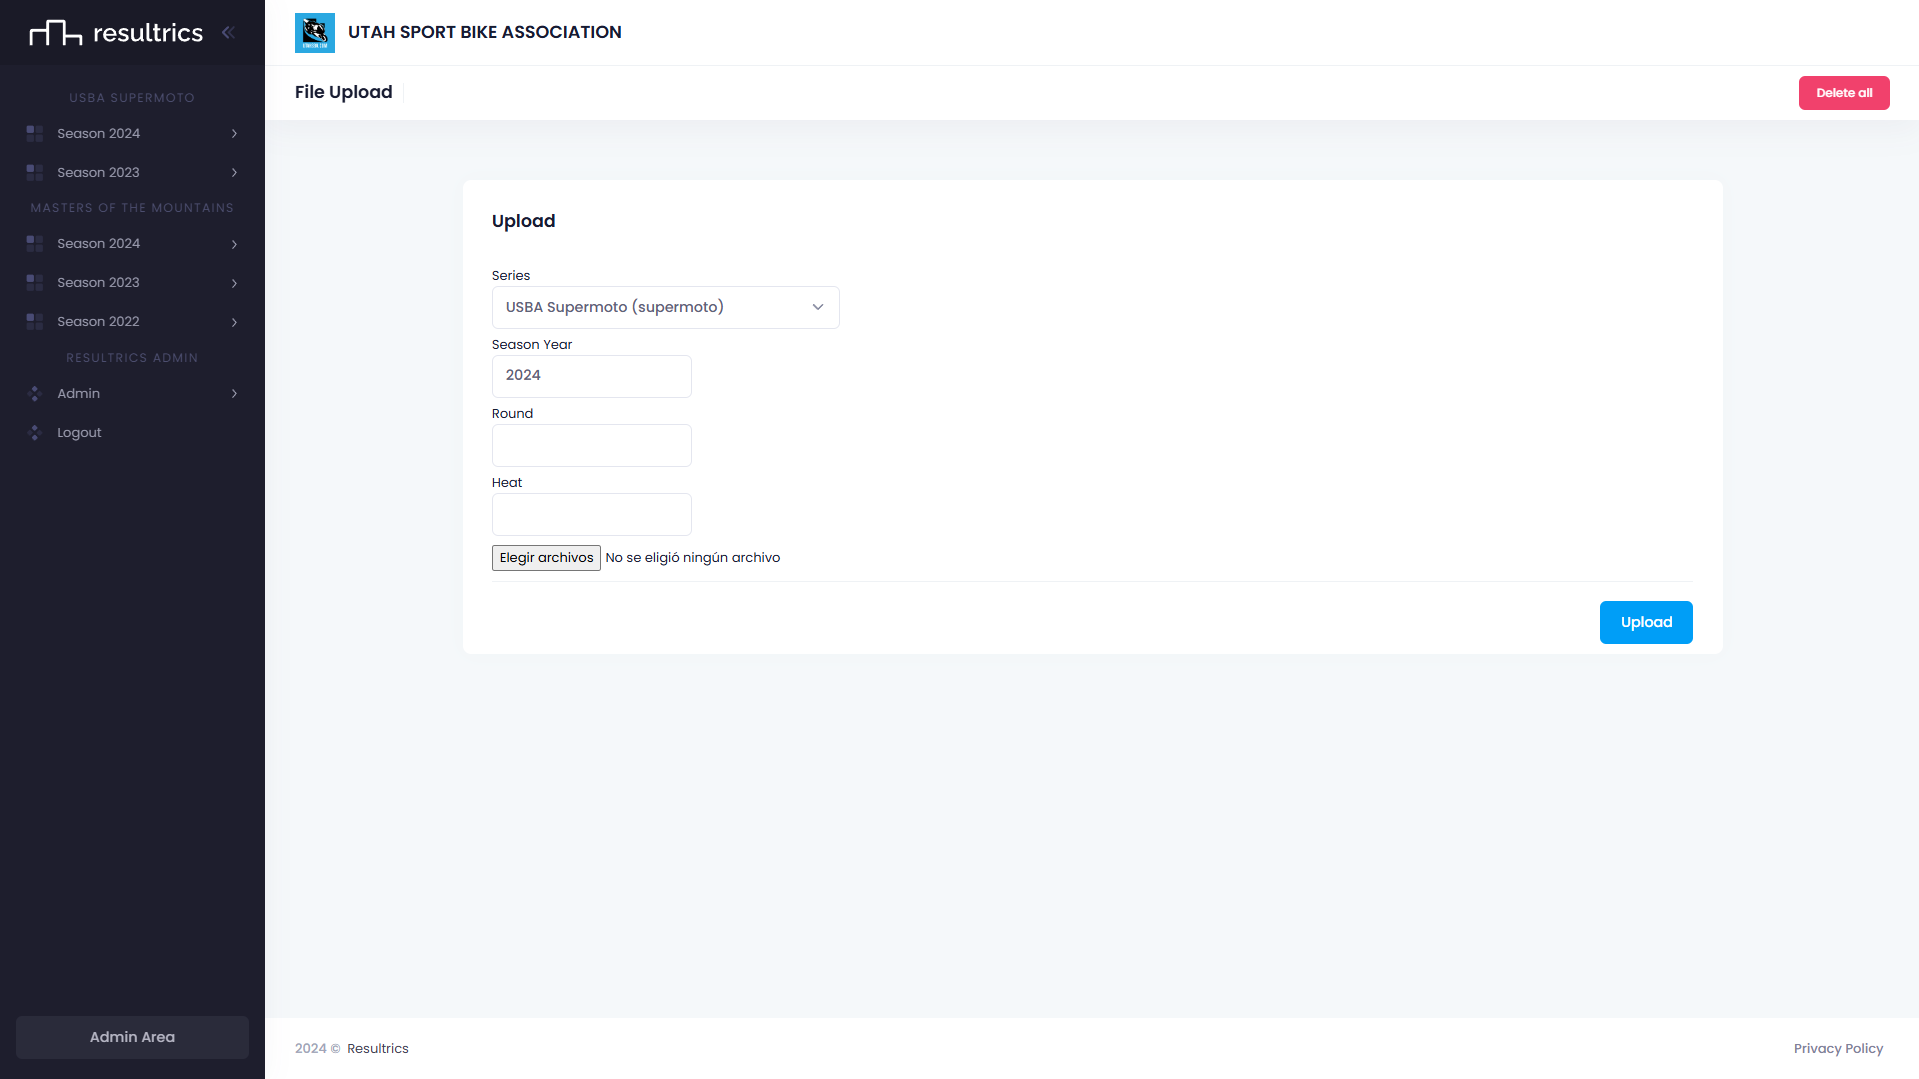Screen dimensions: 1919x1079
Task: Click the Utah Sport Bike Association logo
Action: pos(314,33)
